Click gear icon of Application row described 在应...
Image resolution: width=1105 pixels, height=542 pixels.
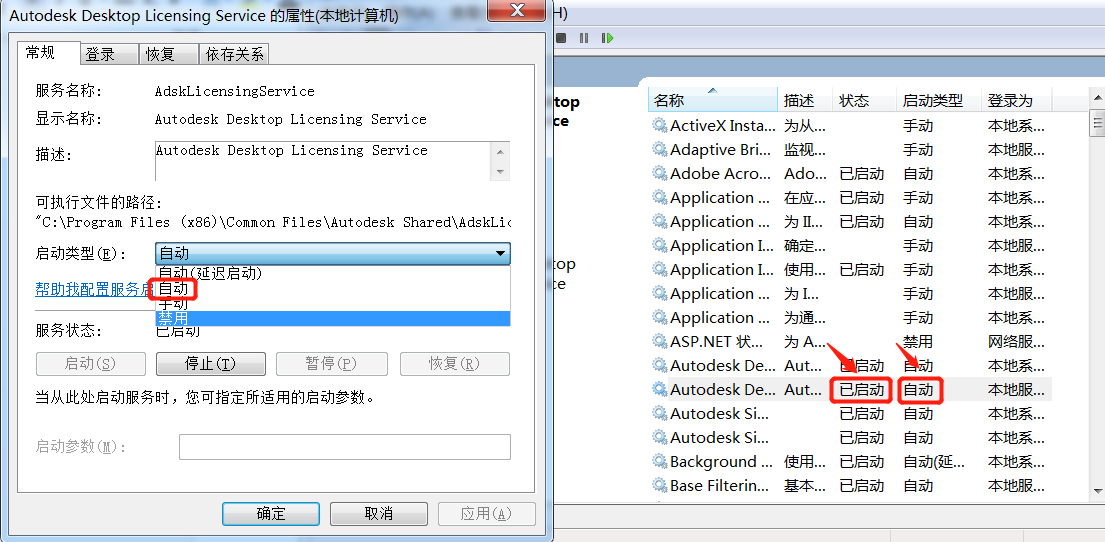tap(660, 197)
